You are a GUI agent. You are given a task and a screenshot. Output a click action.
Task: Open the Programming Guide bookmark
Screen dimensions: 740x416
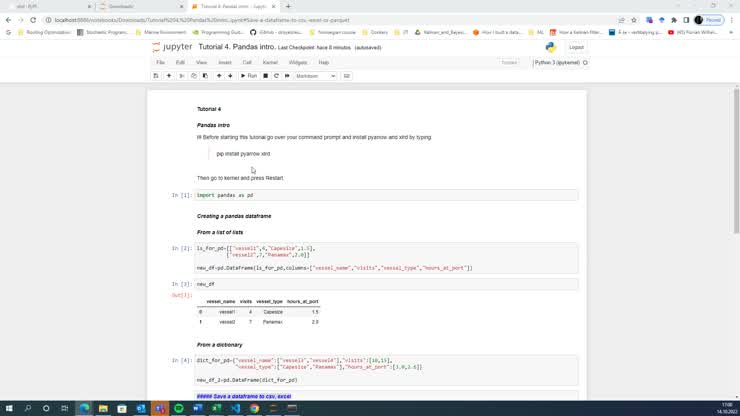[218, 33]
